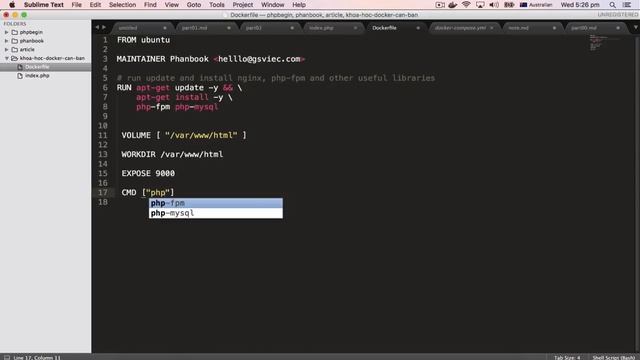Image resolution: width=640 pixels, height=360 pixels.
Task: Open the Shell Script (Bash) syntax selector
Action: tap(613, 357)
